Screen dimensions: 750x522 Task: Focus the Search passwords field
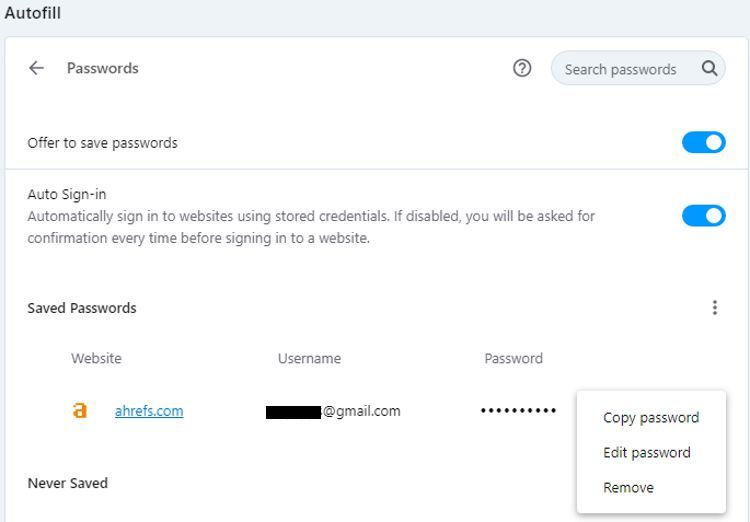tap(620, 69)
